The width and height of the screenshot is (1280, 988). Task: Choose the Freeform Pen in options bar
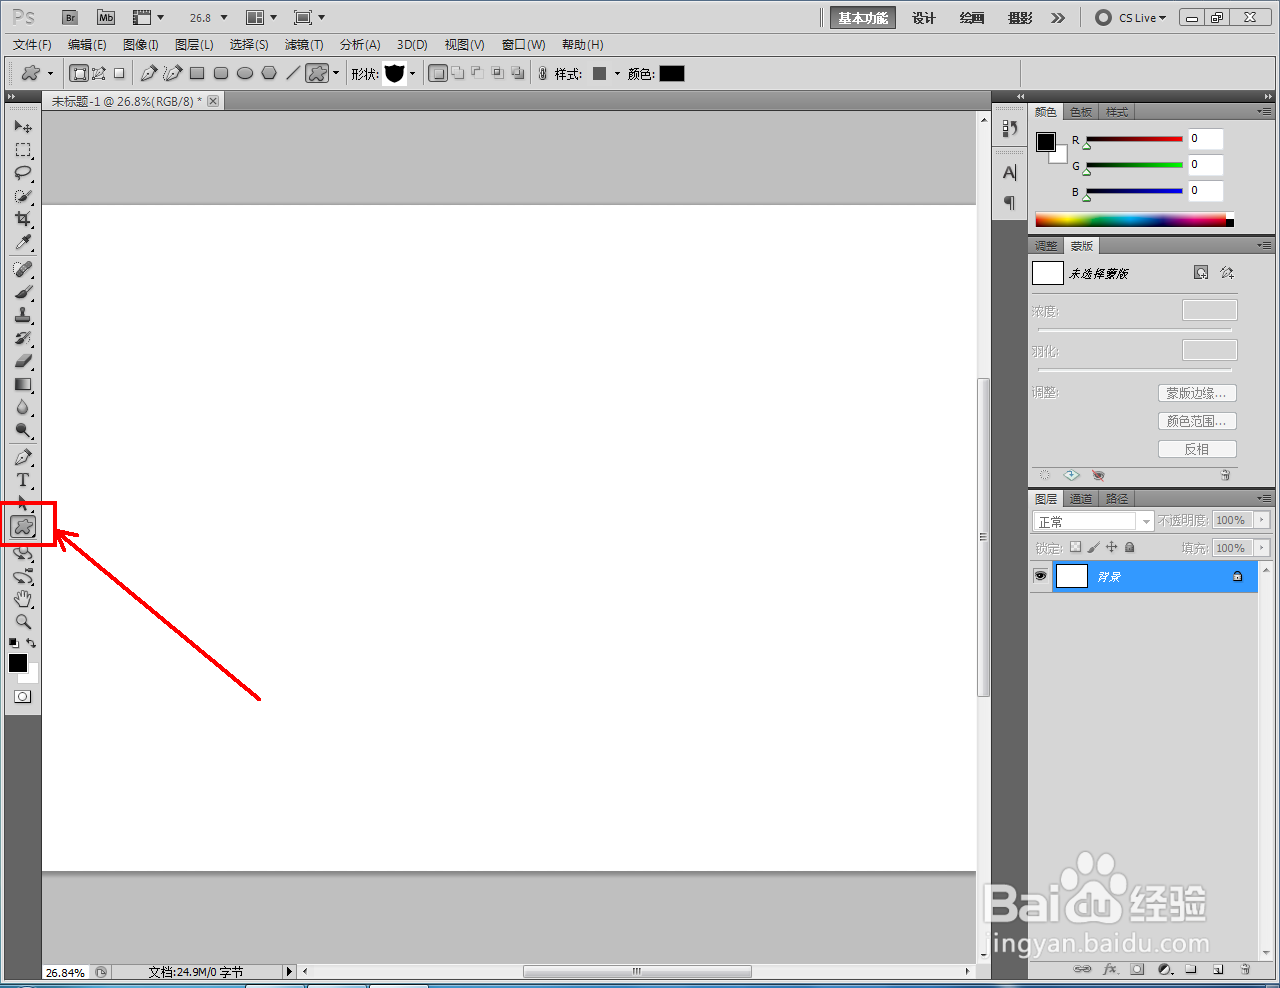coord(173,73)
